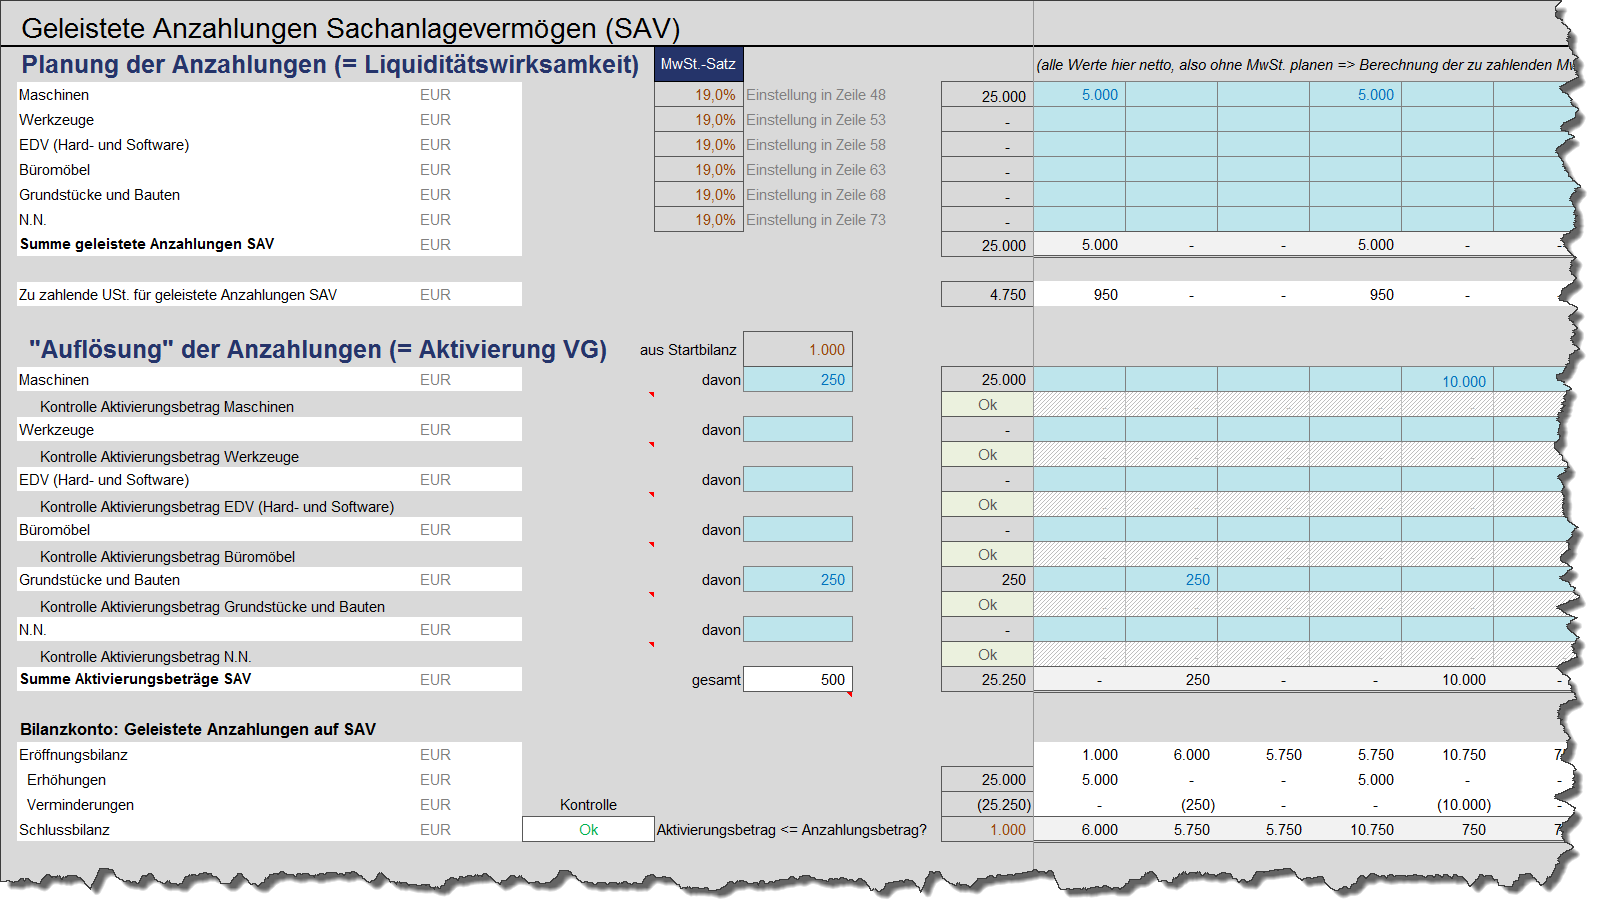Select blue 250 activation cell for Grundstücke und Bauten
Viewport: 1602px width, 913px height.
[x=1171, y=580]
